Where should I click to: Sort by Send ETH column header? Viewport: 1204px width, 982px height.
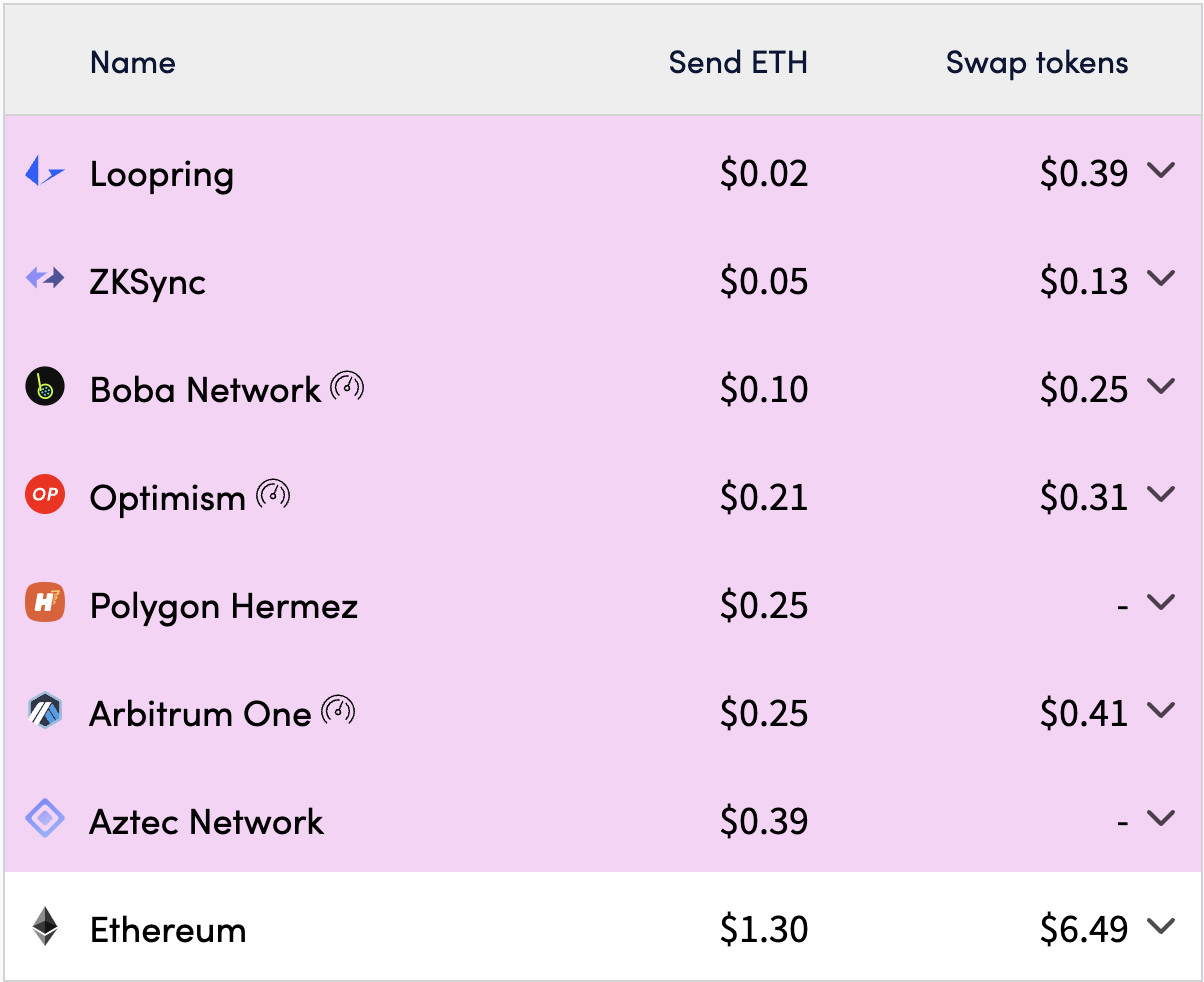tap(737, 63)
